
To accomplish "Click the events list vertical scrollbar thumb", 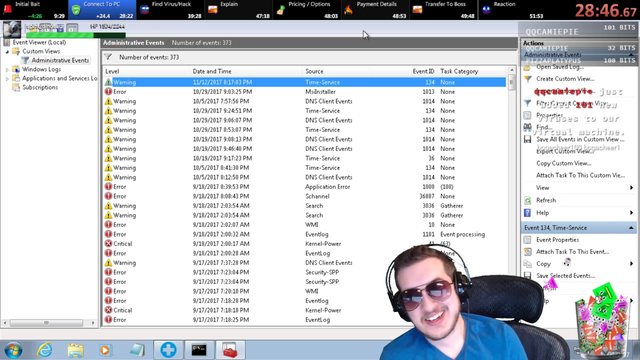I will 511,83.
